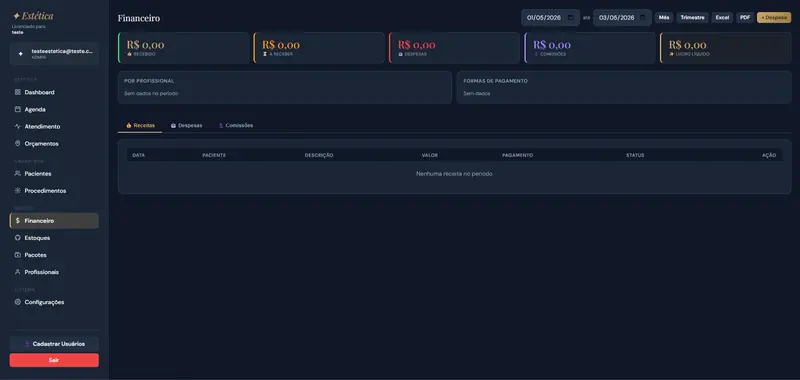Select Orçamentos in the sidebar

pos(54,143)
